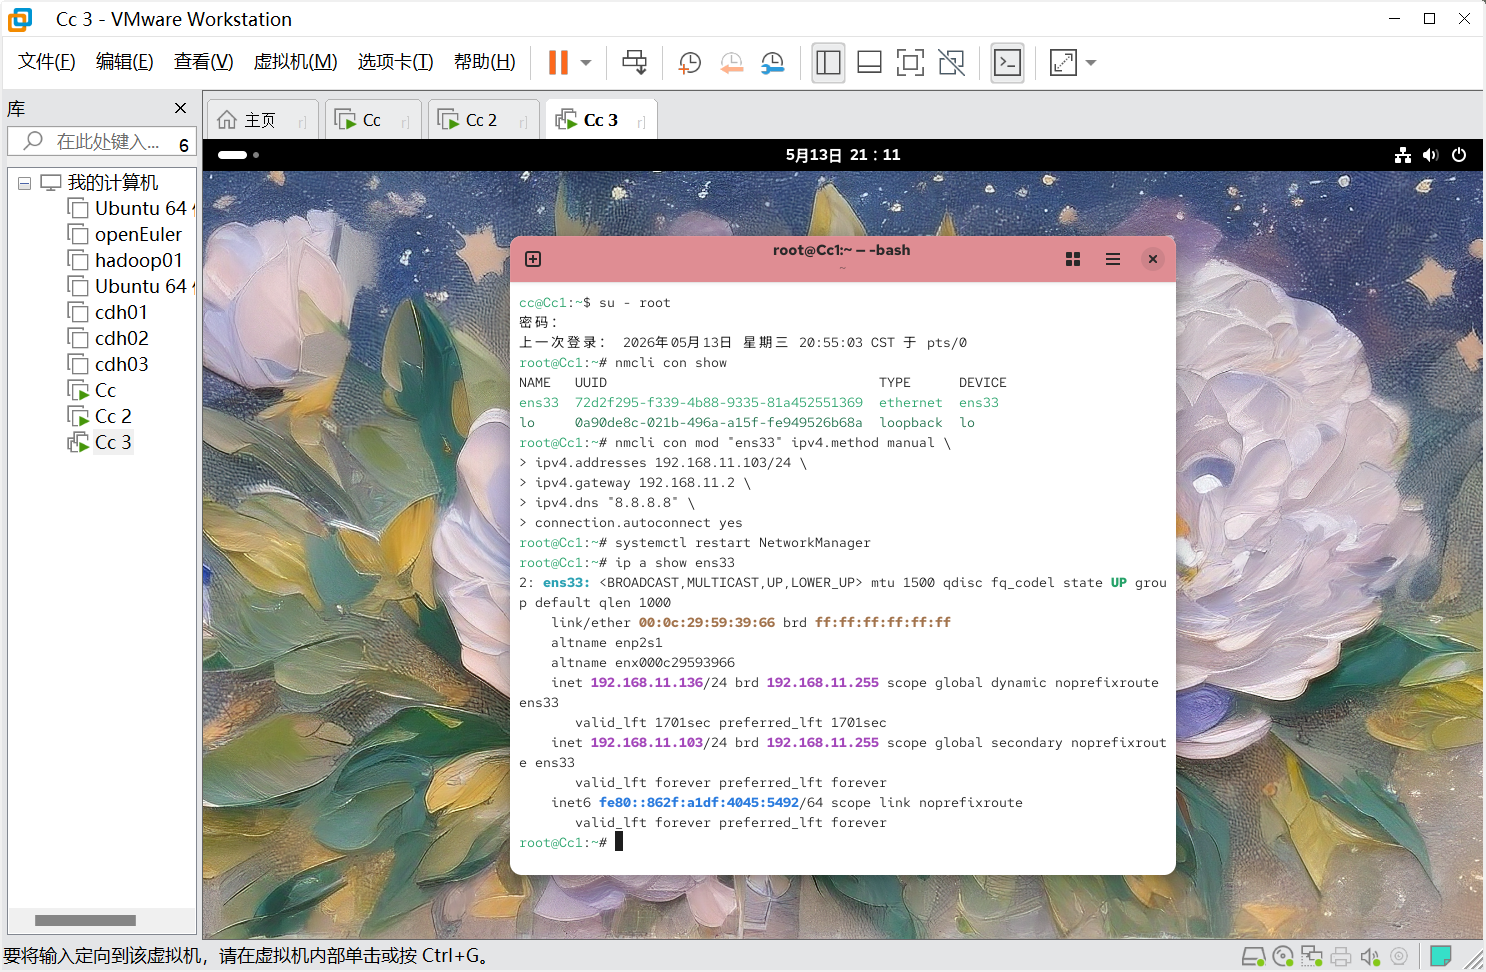
Task: Toggle the console view button
Action: click(1007, 63)
